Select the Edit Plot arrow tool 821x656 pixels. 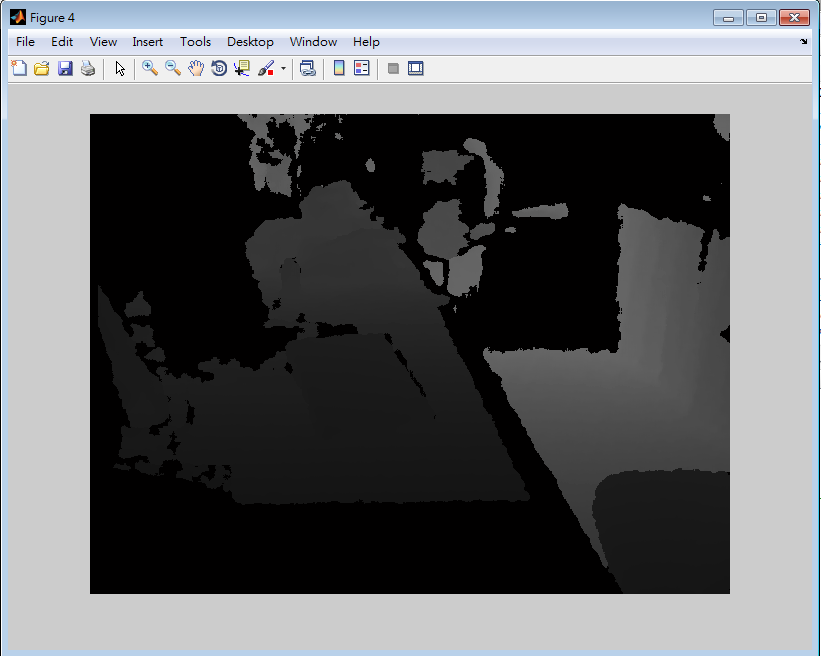[120, 68]
